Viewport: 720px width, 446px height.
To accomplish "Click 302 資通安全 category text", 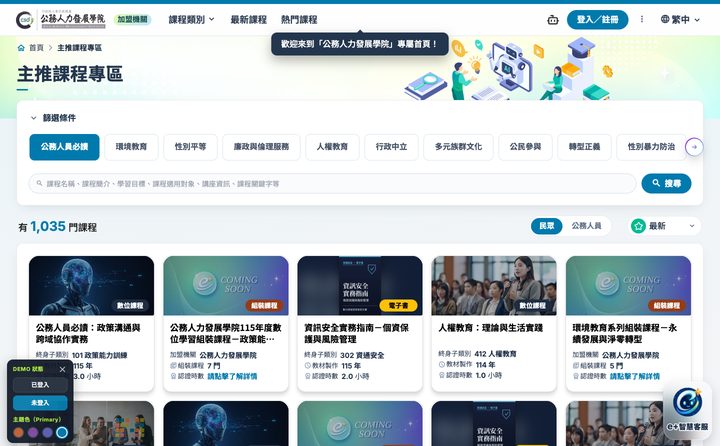I will (362, 355).
